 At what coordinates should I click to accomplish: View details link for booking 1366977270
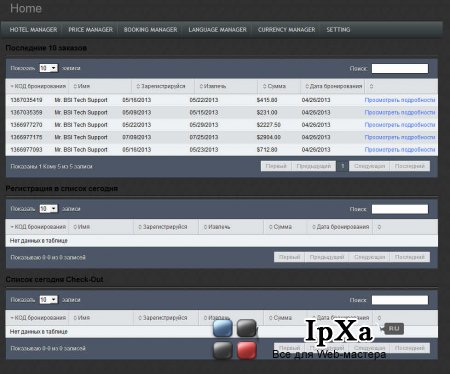coord(400,125)
